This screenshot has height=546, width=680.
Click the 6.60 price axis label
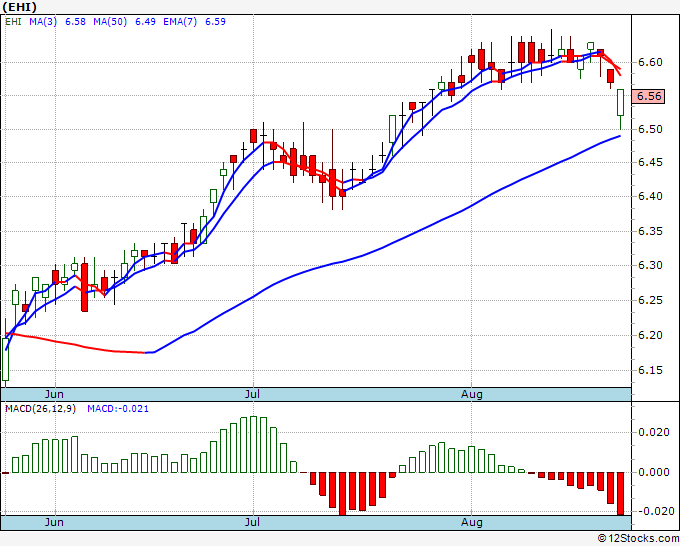coord(650,62)
